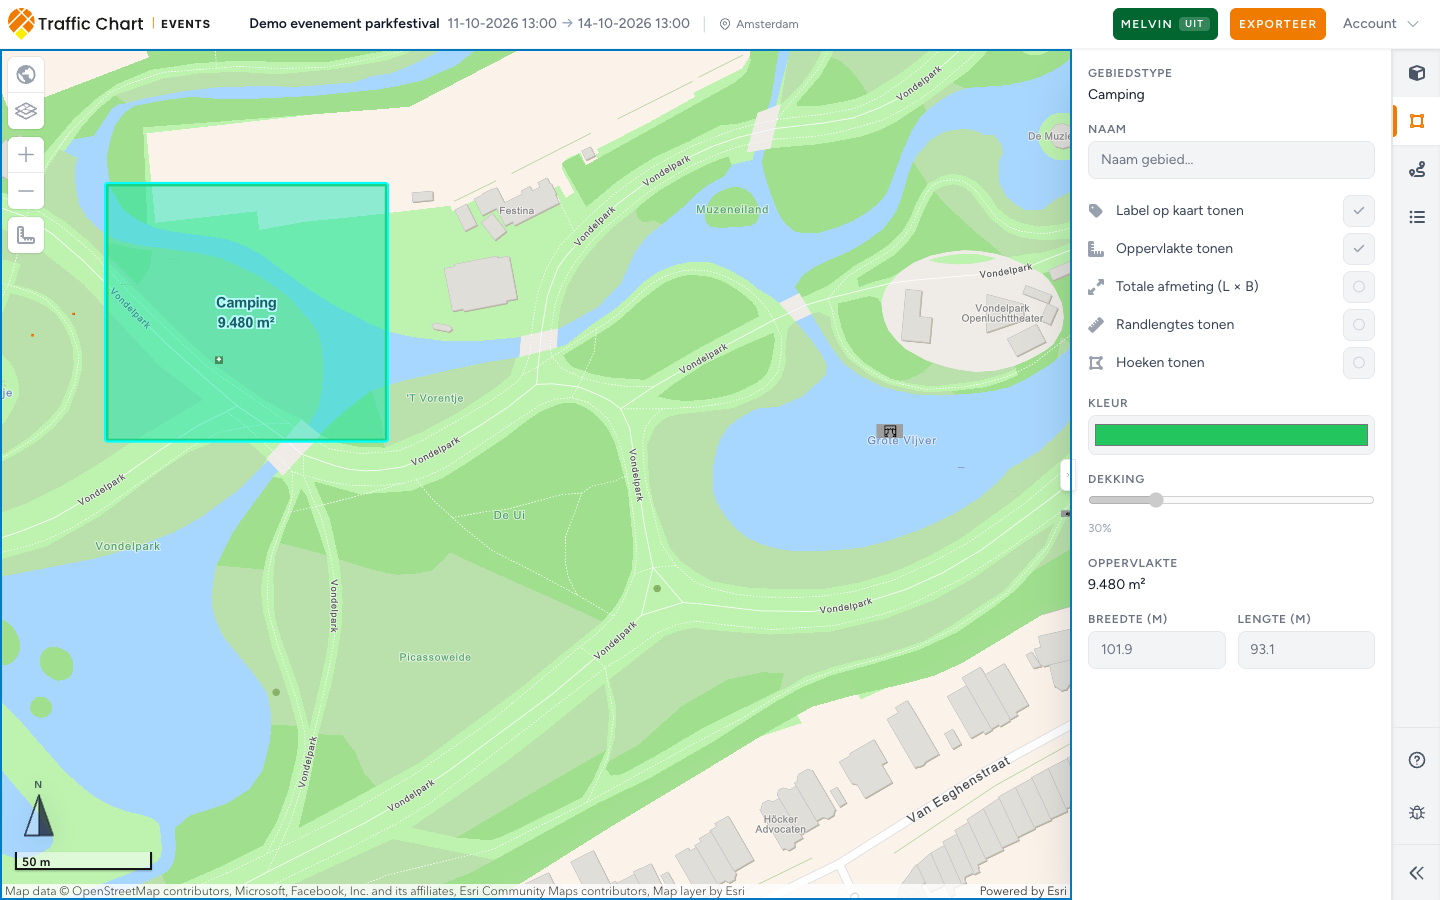The height and width of the screenshot is (900, 1440).
Task: Click the Grote Vijver picnic marker
Action: coord(890,431)
